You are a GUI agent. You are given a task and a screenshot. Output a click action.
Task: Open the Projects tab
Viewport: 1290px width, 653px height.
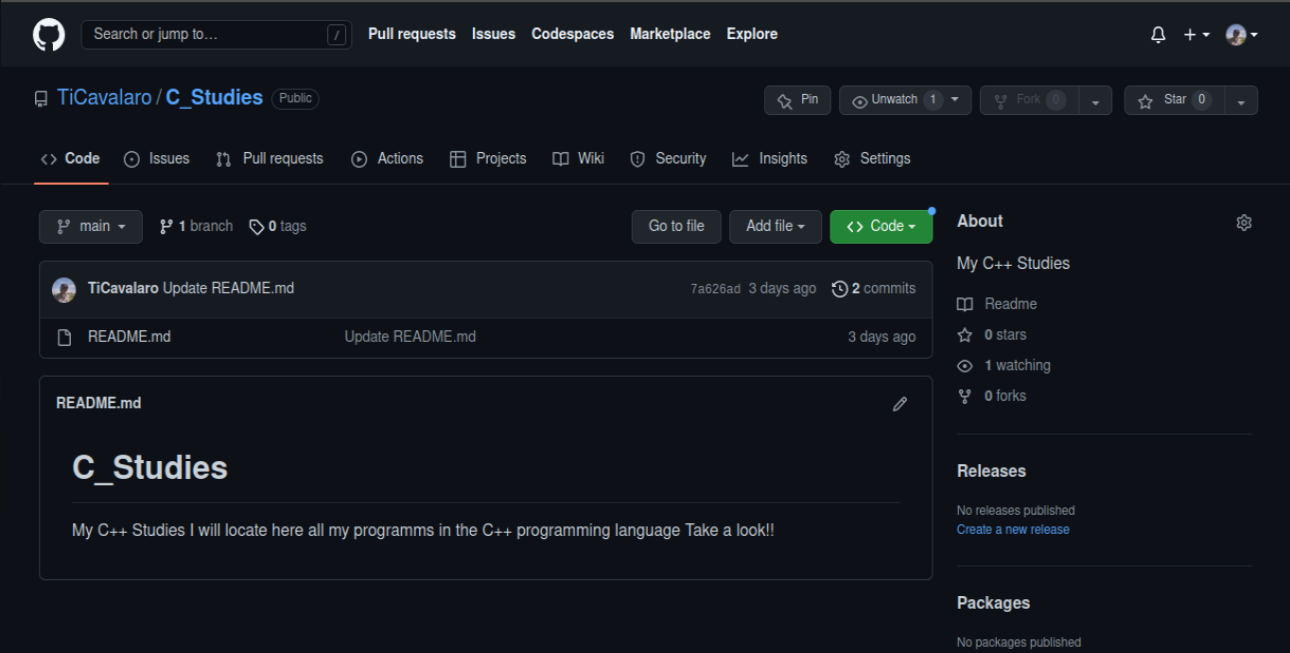488,159
